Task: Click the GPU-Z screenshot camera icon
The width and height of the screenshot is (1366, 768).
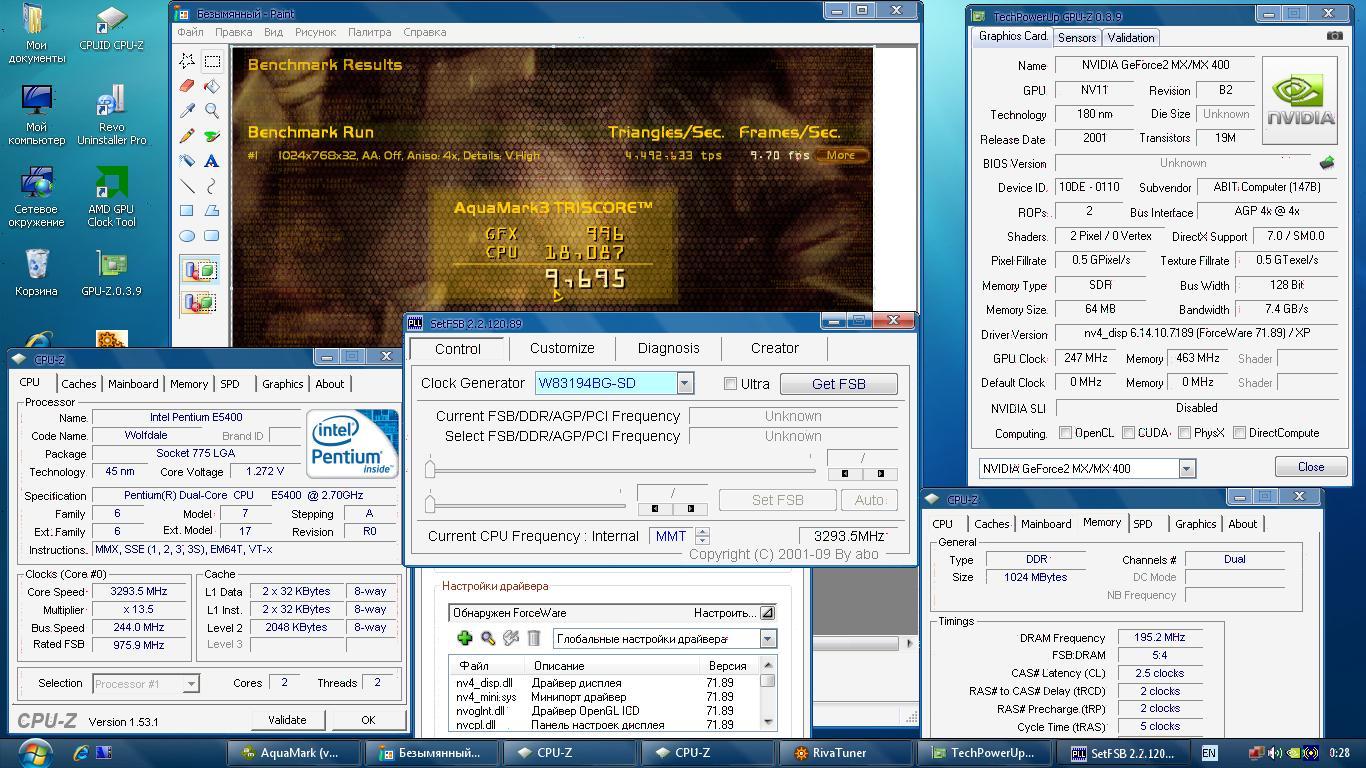Action: pyautogui.click(x=1335, y=36)
